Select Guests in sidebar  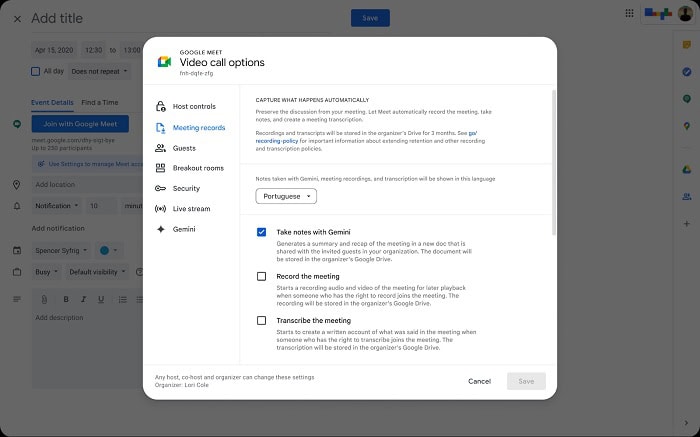click(183, 148)
